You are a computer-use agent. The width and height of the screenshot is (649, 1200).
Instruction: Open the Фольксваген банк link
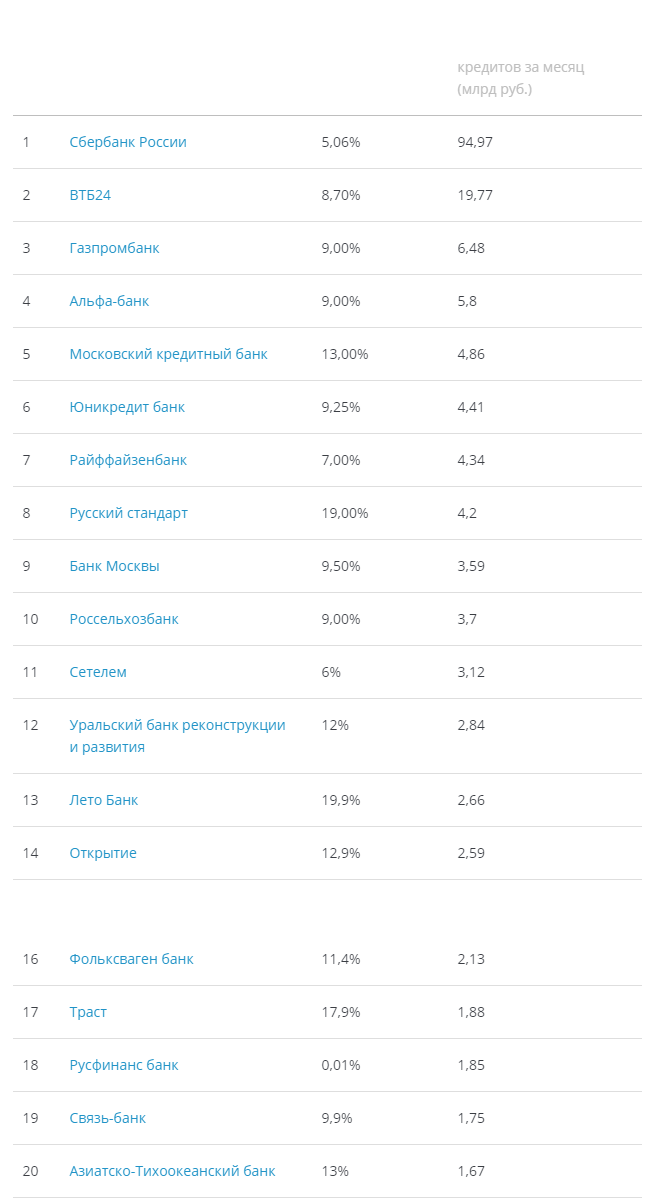[x=131, y=959]
